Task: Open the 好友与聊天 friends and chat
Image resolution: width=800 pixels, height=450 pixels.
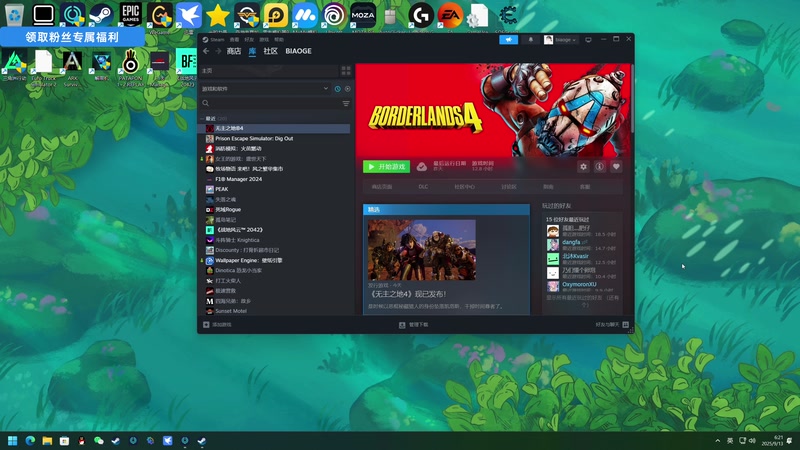Action: click(x=611, y=324)
